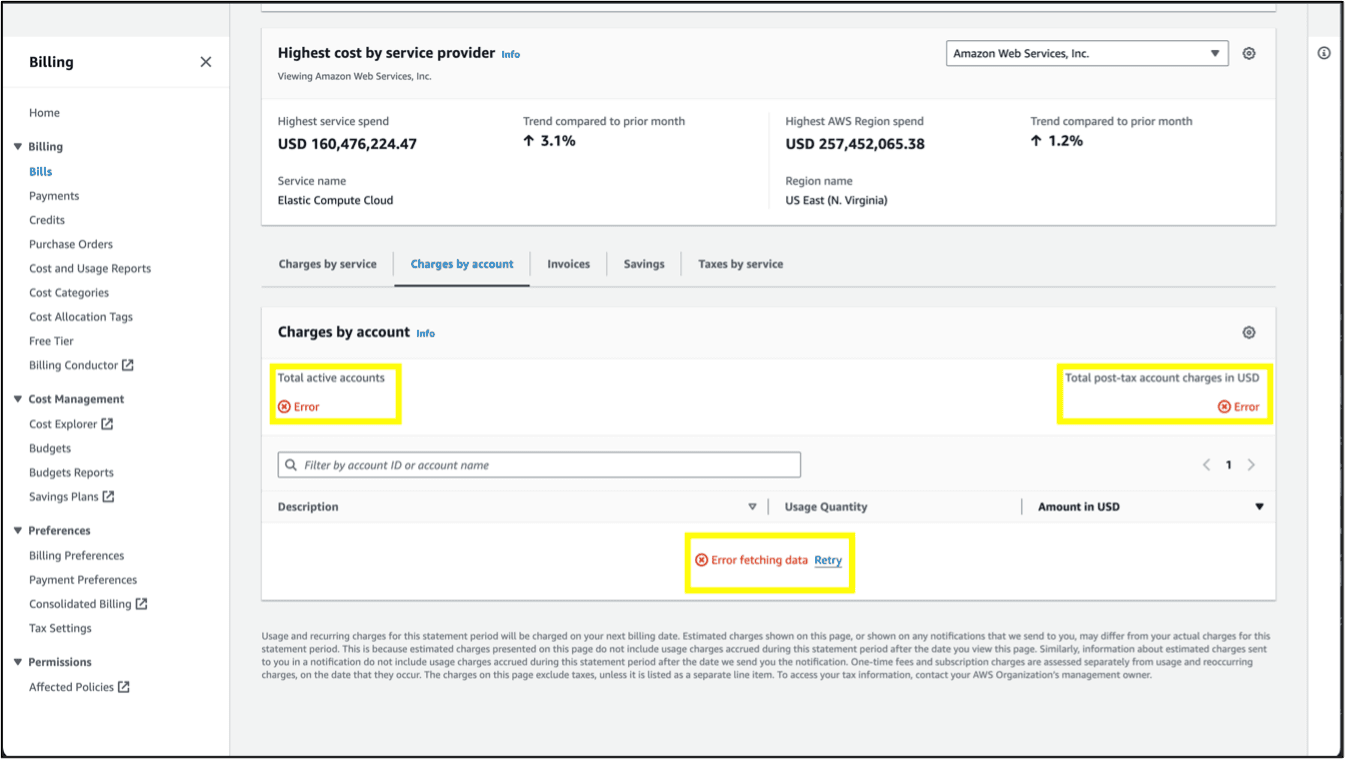Open the Invoices tab

point(569,264)
